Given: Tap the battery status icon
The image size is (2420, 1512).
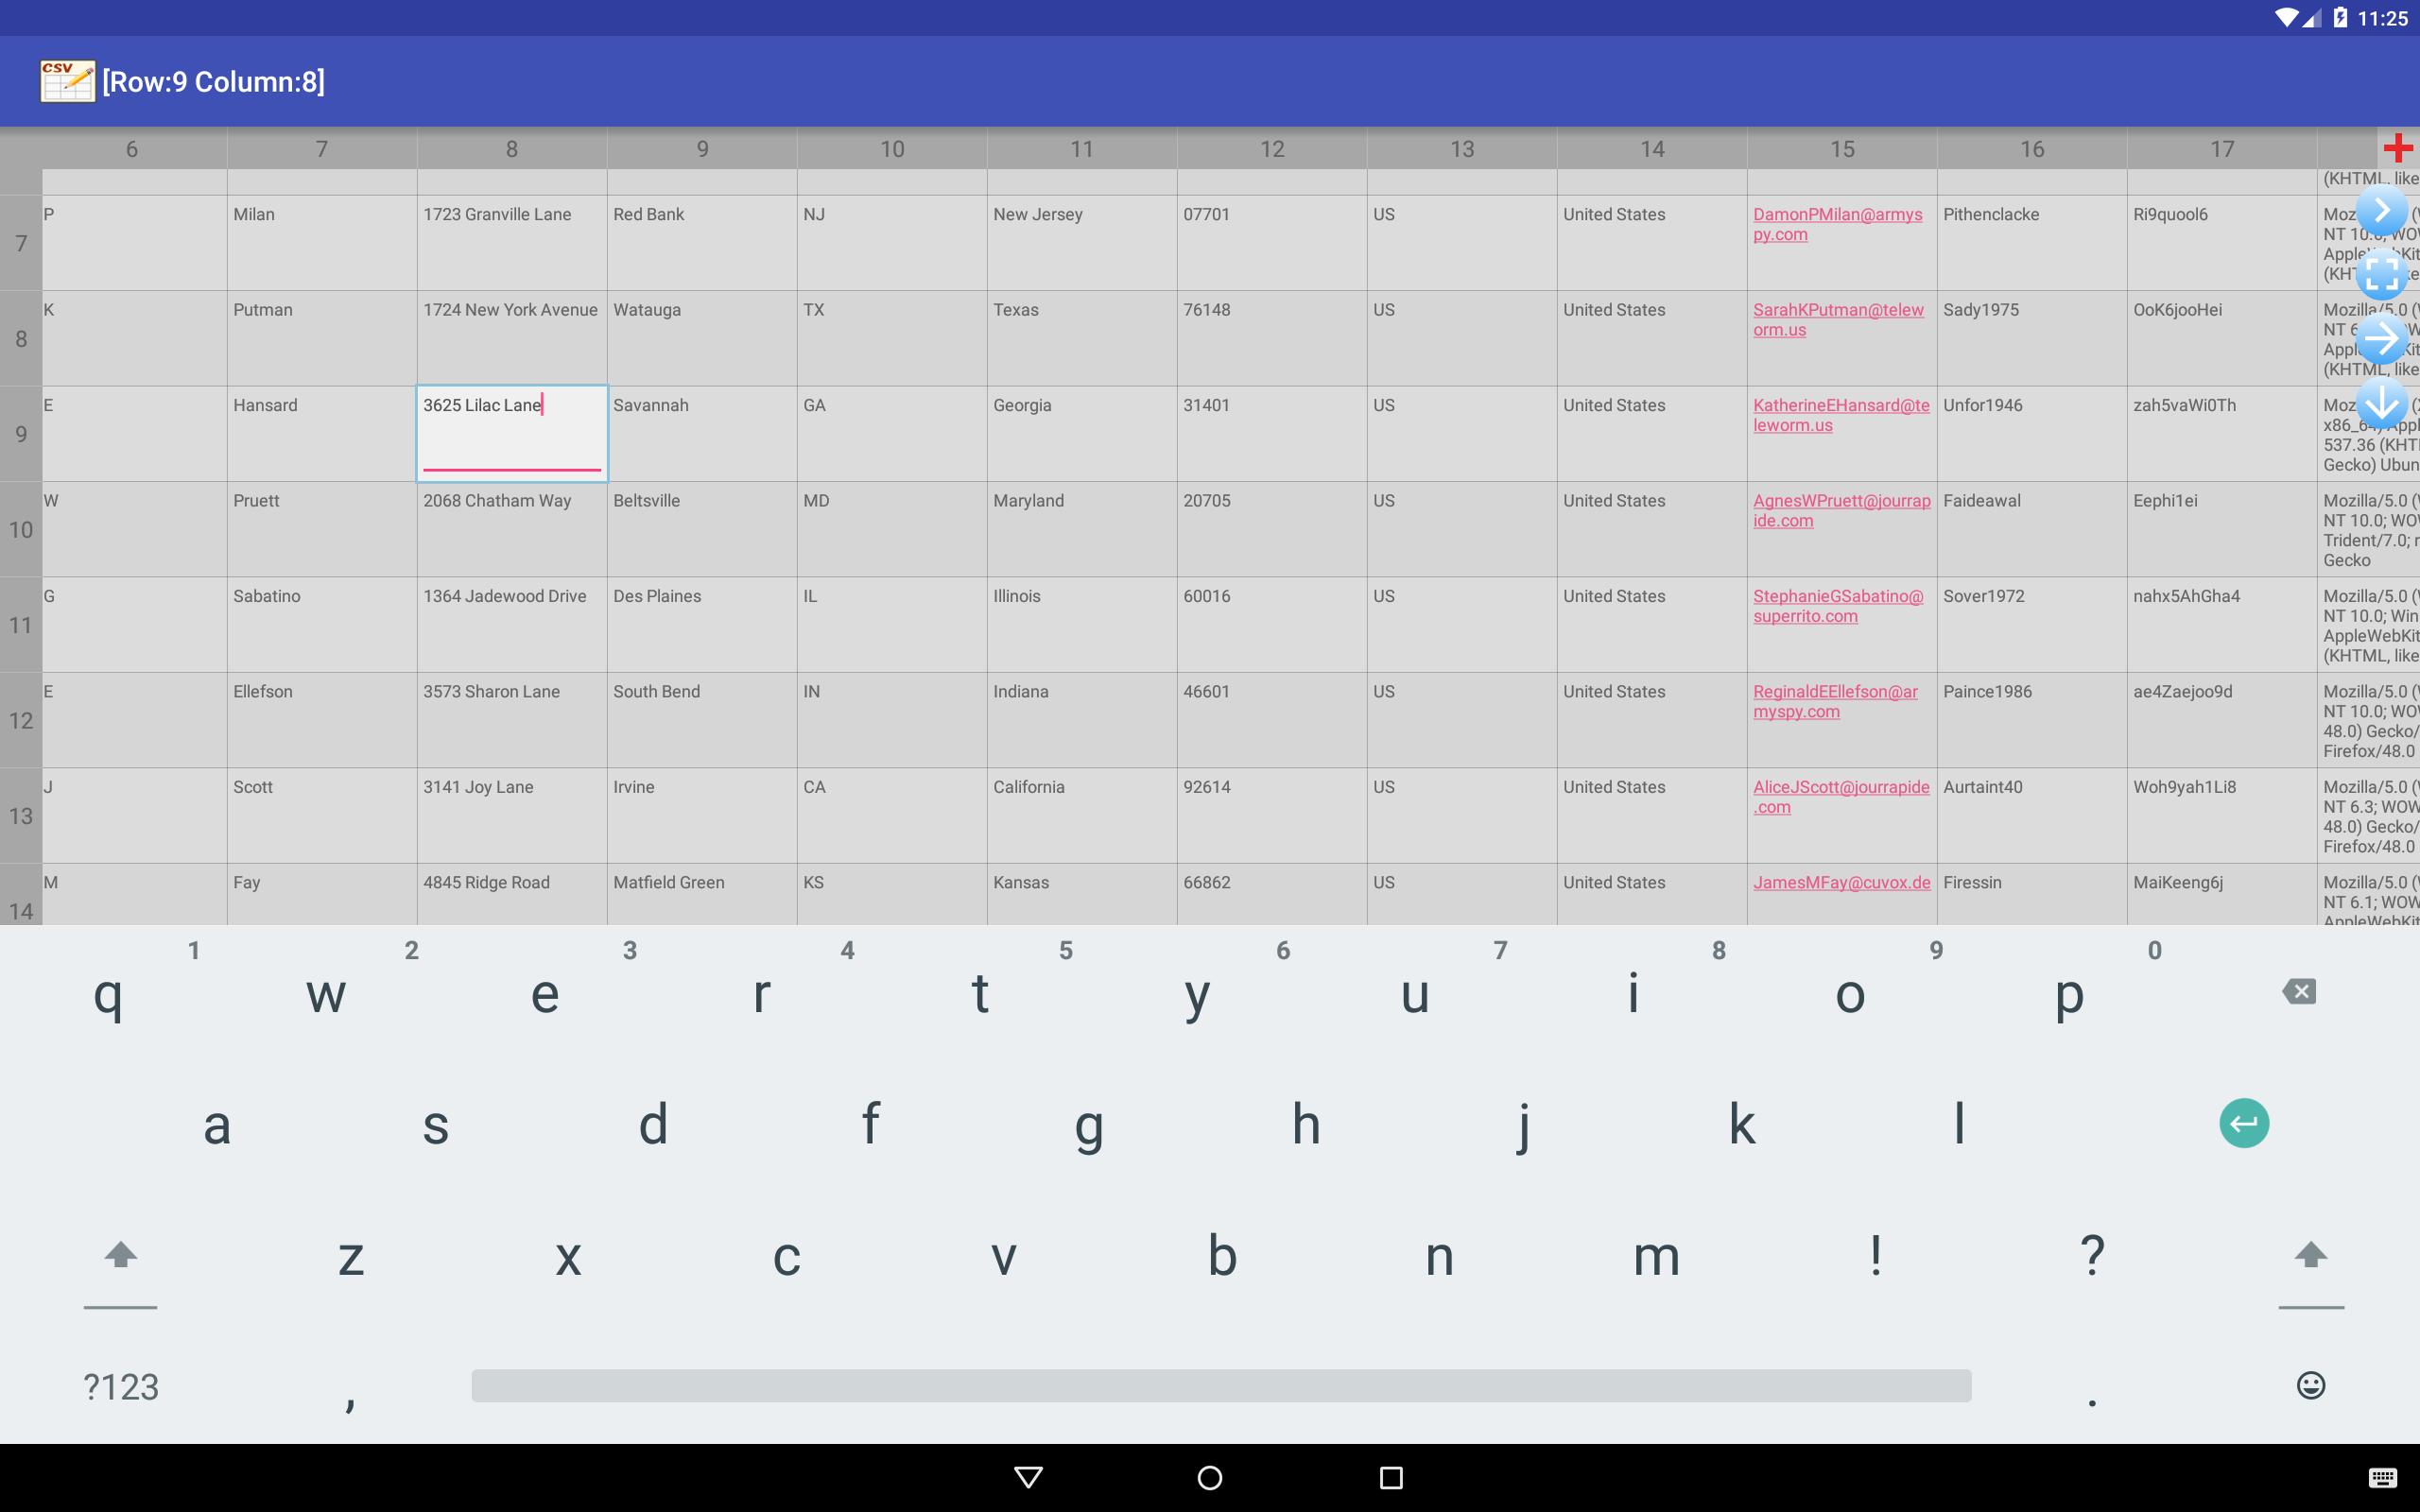Looking at the screenshot, I should pyautogui.click(x=2339, y=17).
